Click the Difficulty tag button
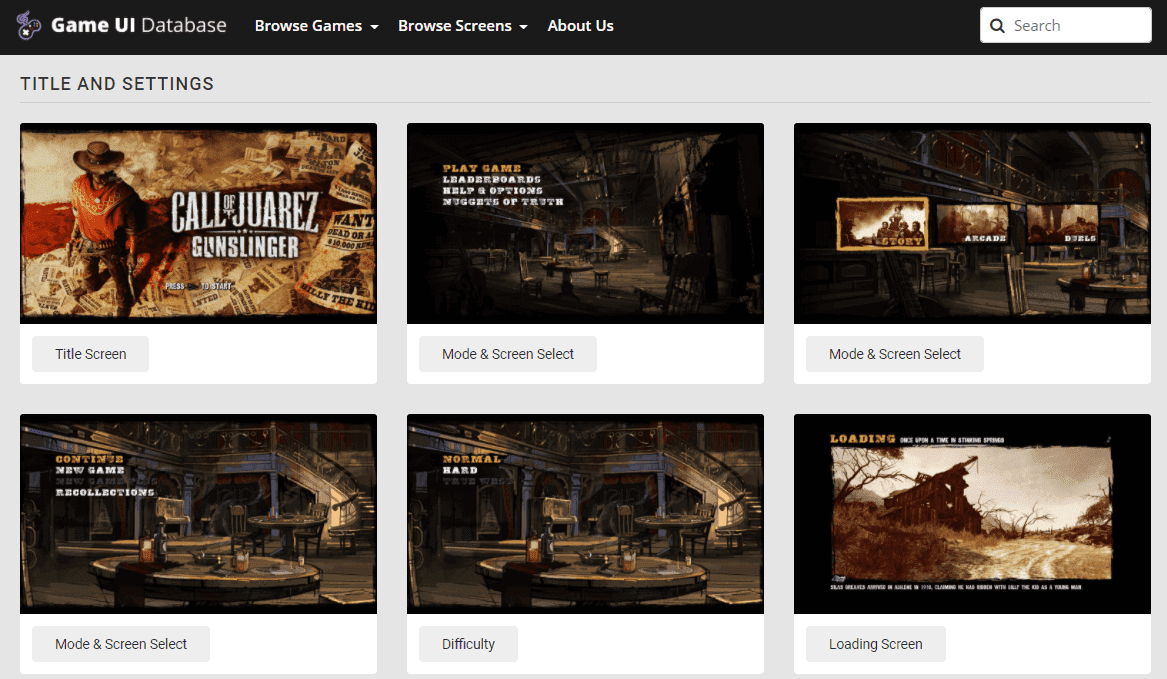Viewport: 1167px width, 679px height. 468,644
